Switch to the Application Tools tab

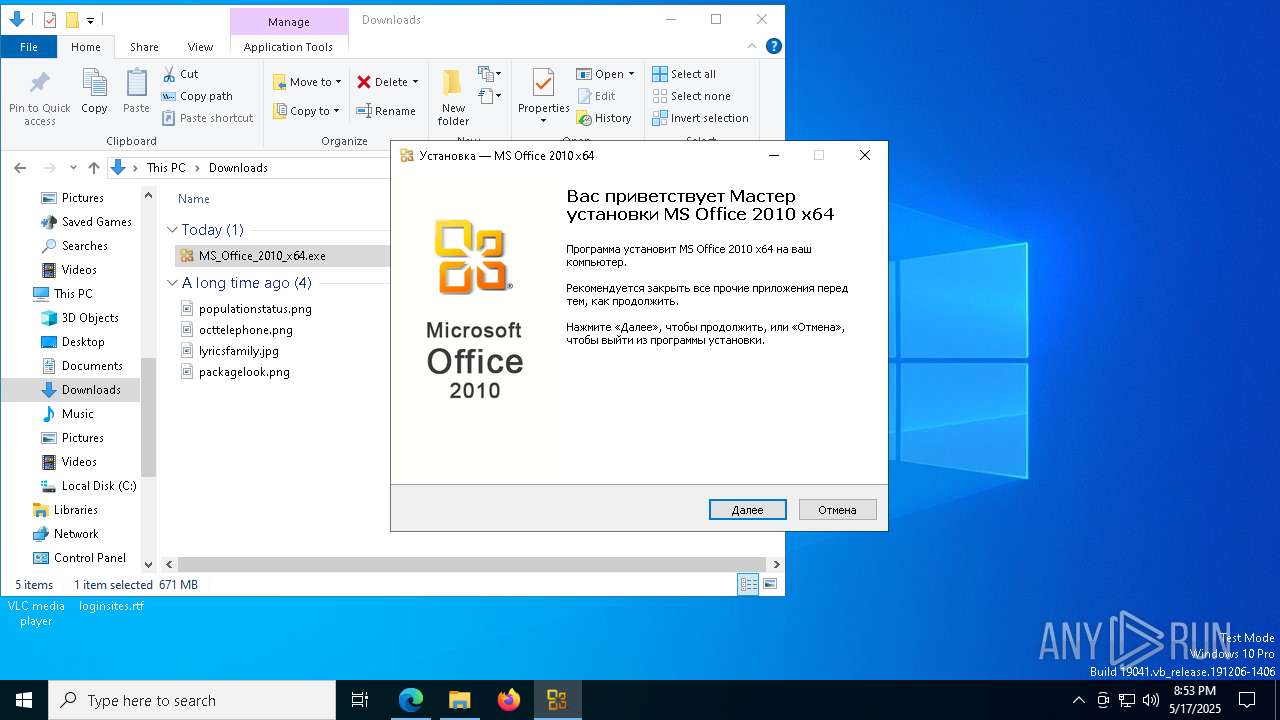click(x=288, y=47)
